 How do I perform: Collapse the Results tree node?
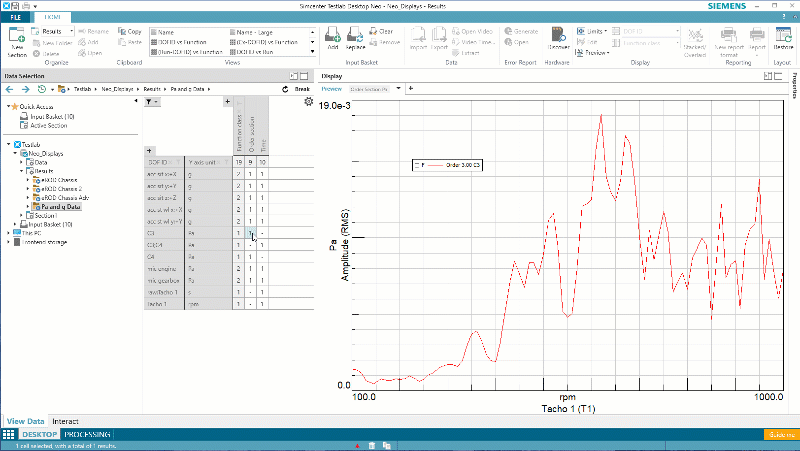point(24,171)
